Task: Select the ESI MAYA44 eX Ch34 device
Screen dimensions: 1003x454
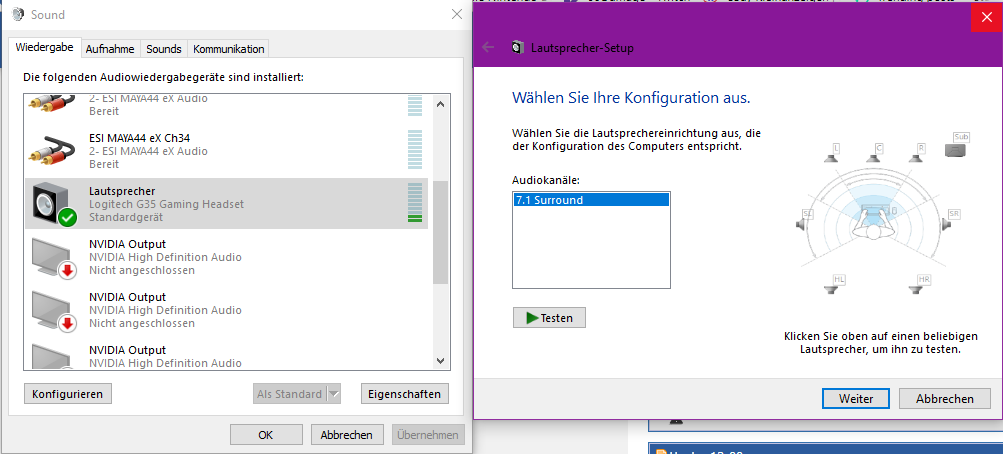Action: click(226, 151)
